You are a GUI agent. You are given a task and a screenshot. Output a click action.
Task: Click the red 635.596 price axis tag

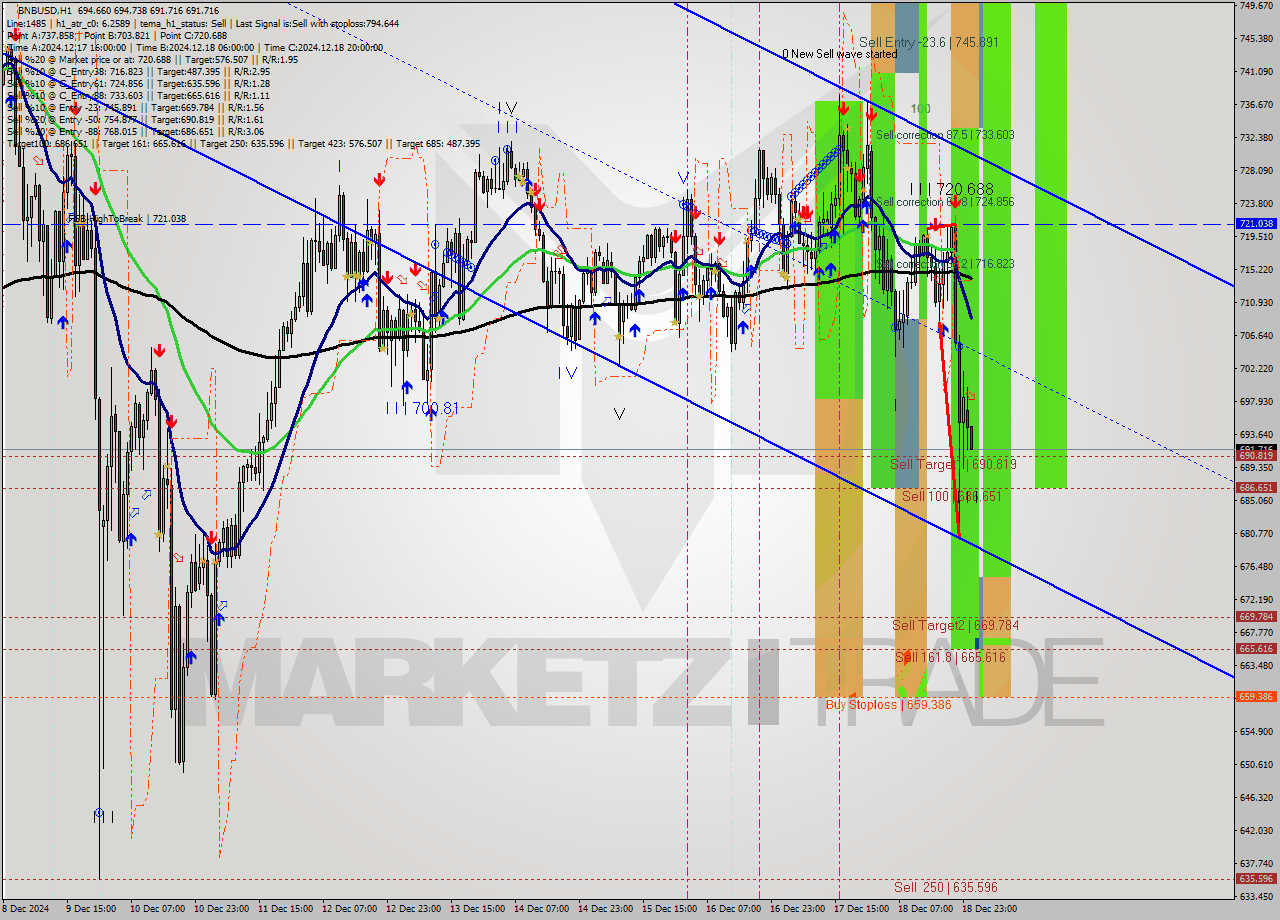1256,879
